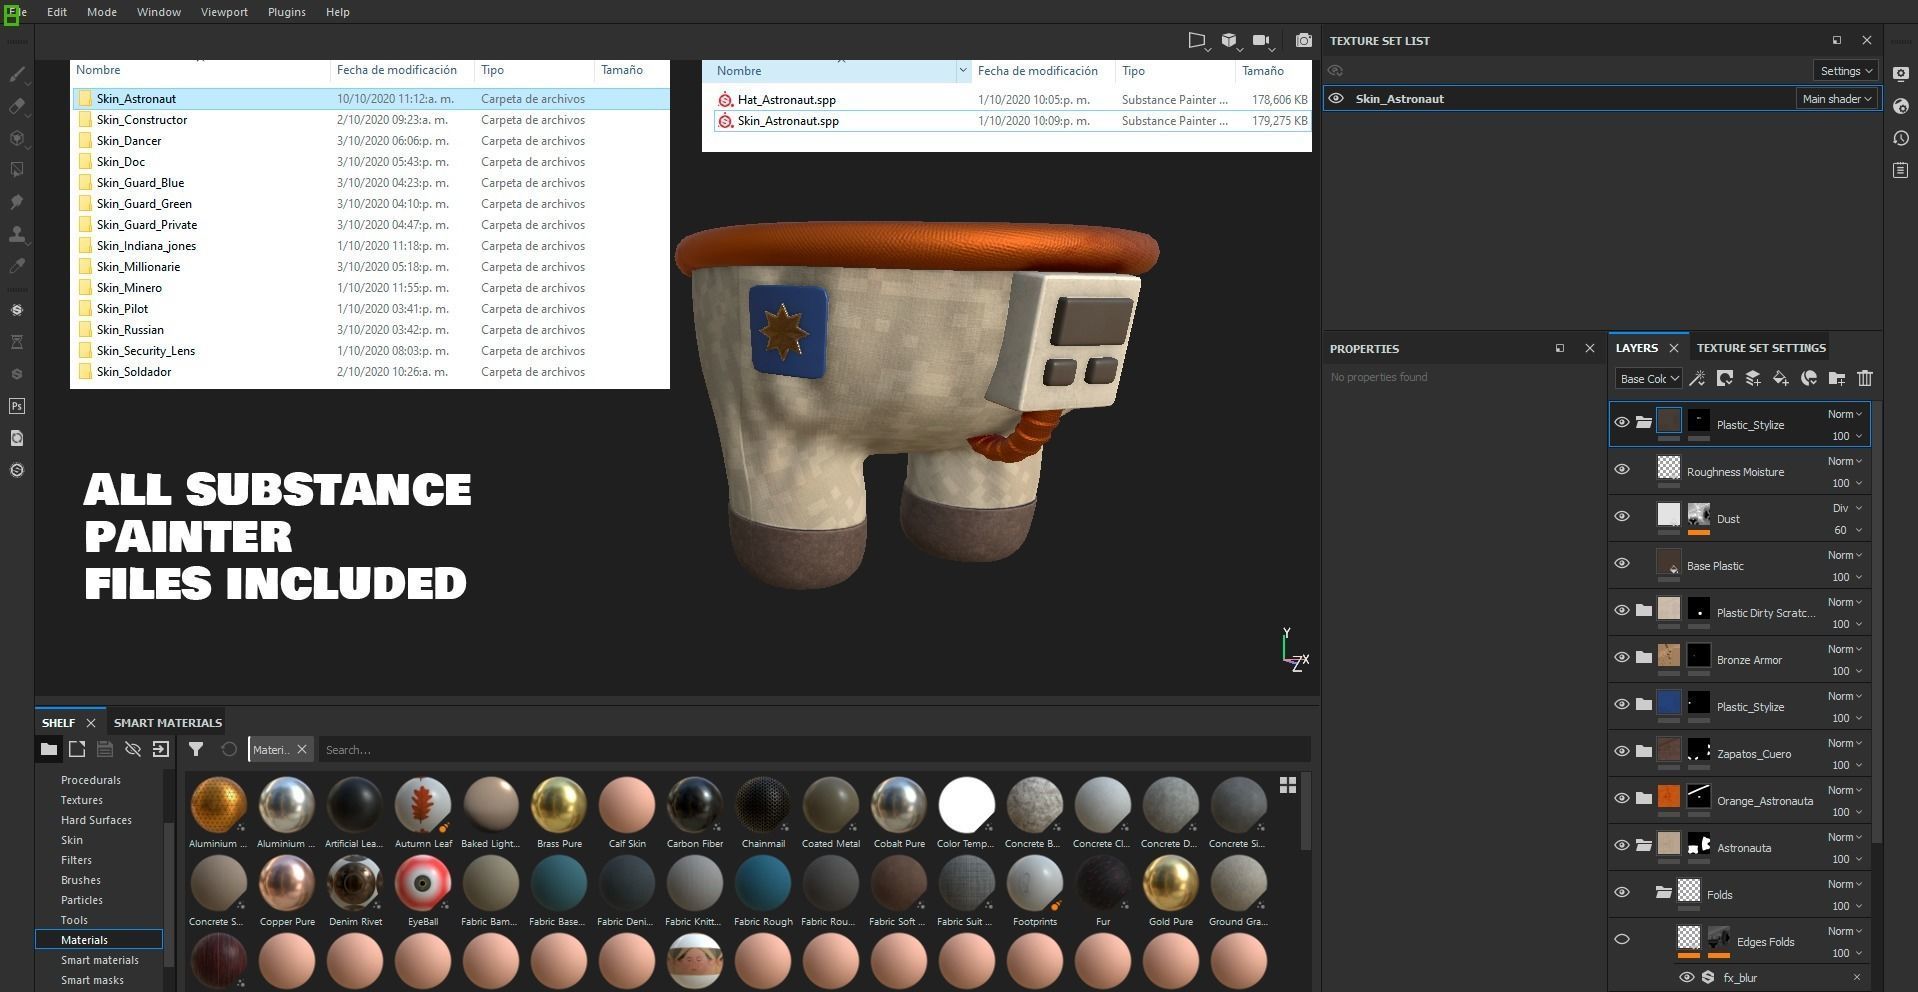Open the Plugins menu
1918x992 pixels.
[x=287, y=12]
